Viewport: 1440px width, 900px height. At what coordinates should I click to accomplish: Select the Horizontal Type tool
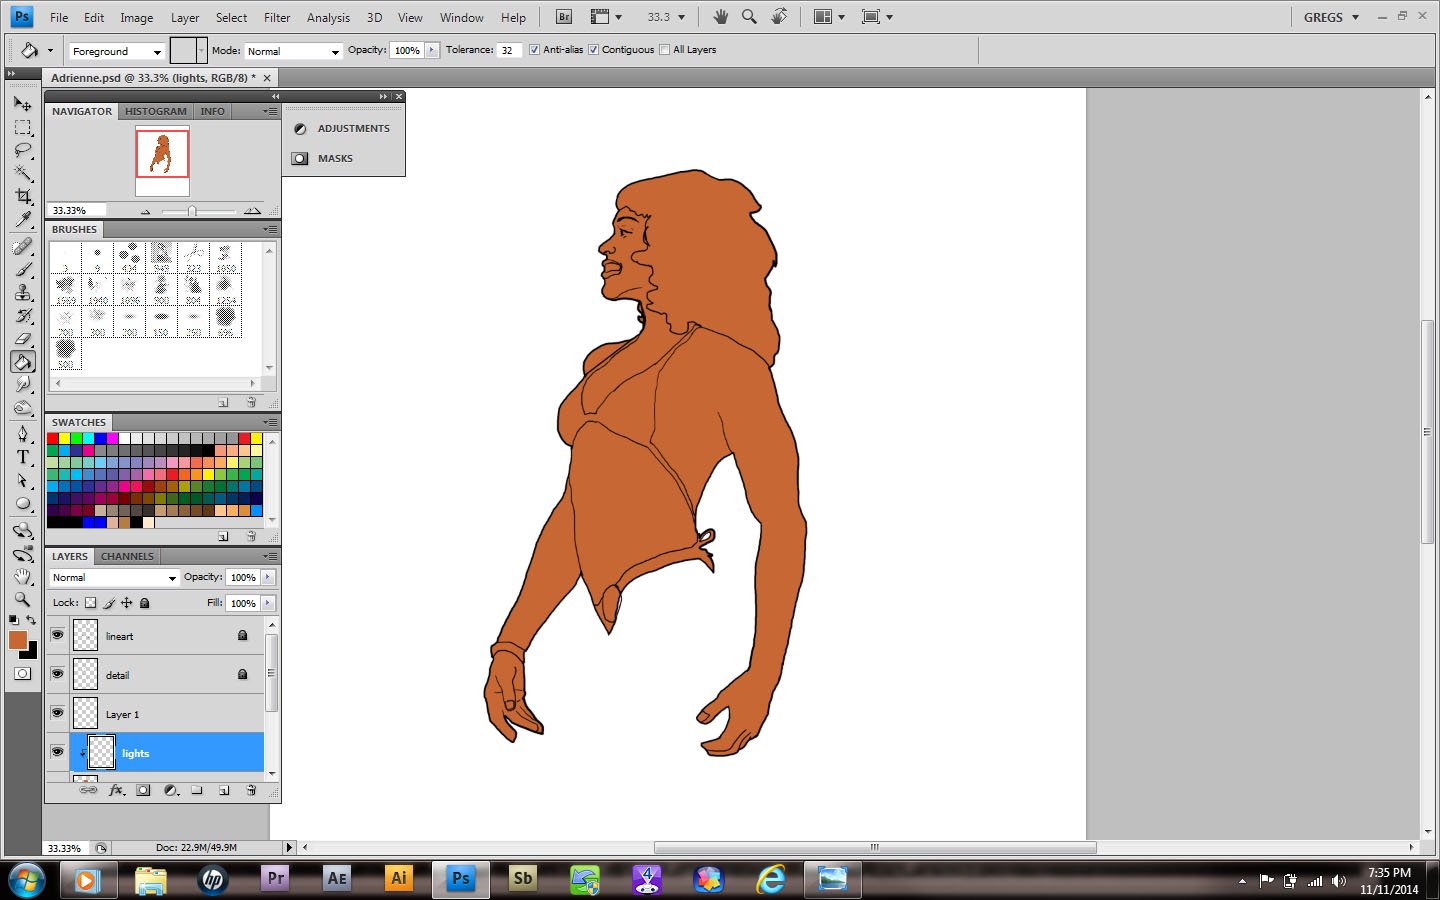coord(23,457)
